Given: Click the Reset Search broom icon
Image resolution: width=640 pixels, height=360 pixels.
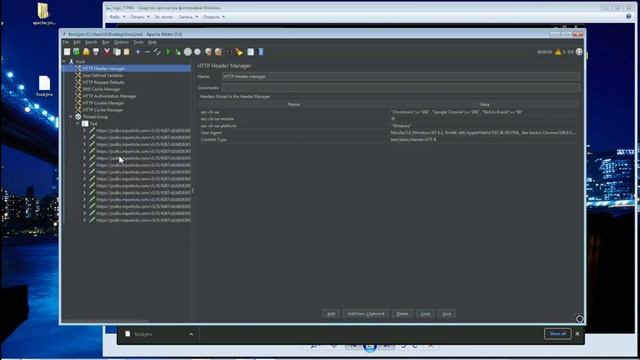Looking at the screenshot, I should [x=239, y=52].
